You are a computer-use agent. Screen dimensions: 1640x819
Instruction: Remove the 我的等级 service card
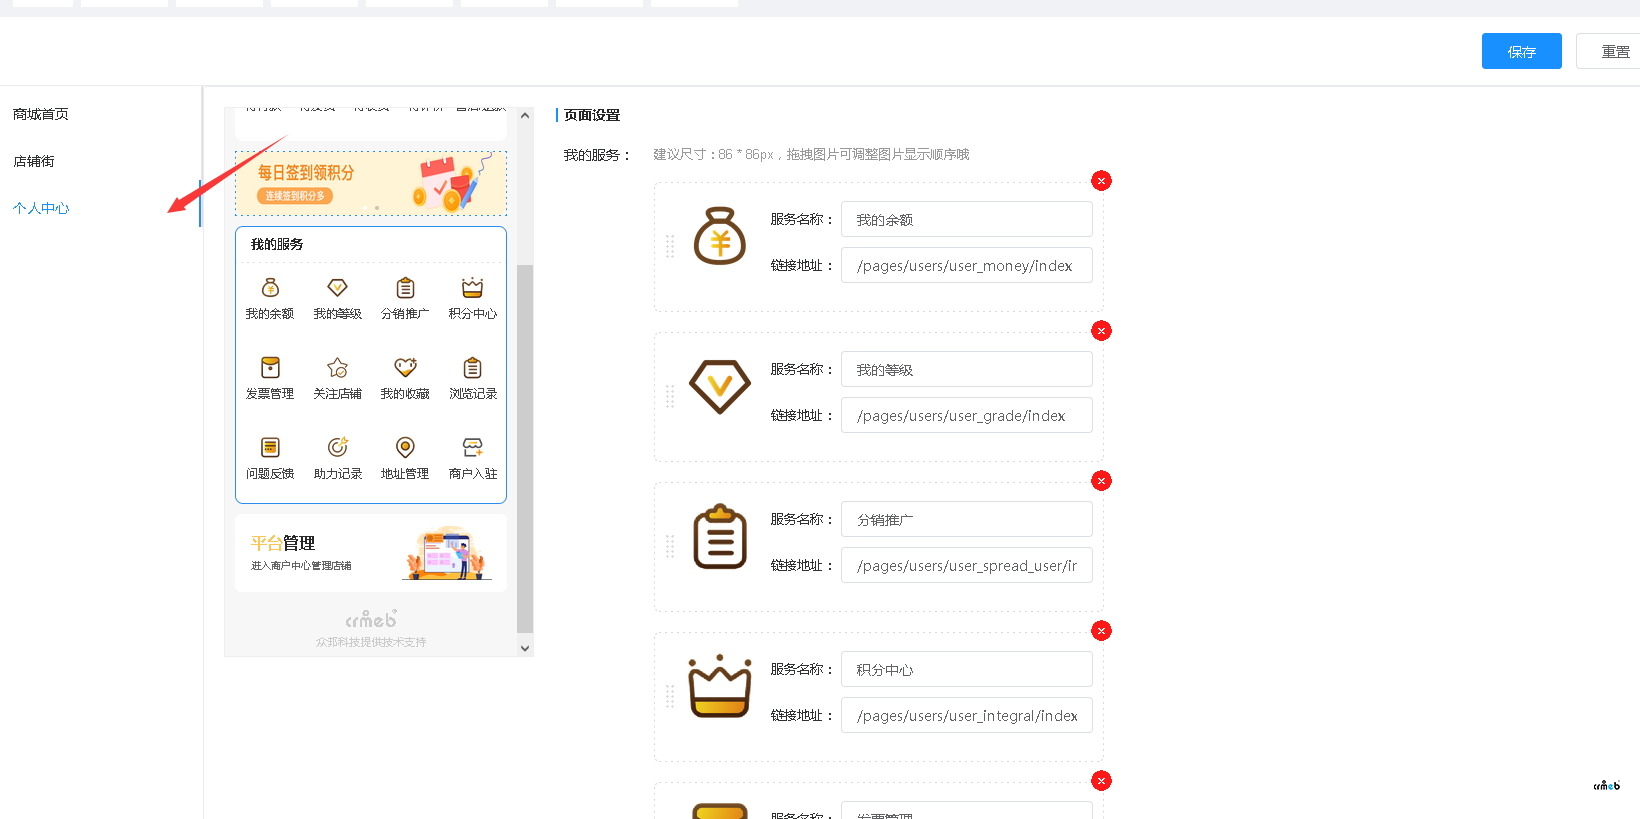tap(1101, 331)
